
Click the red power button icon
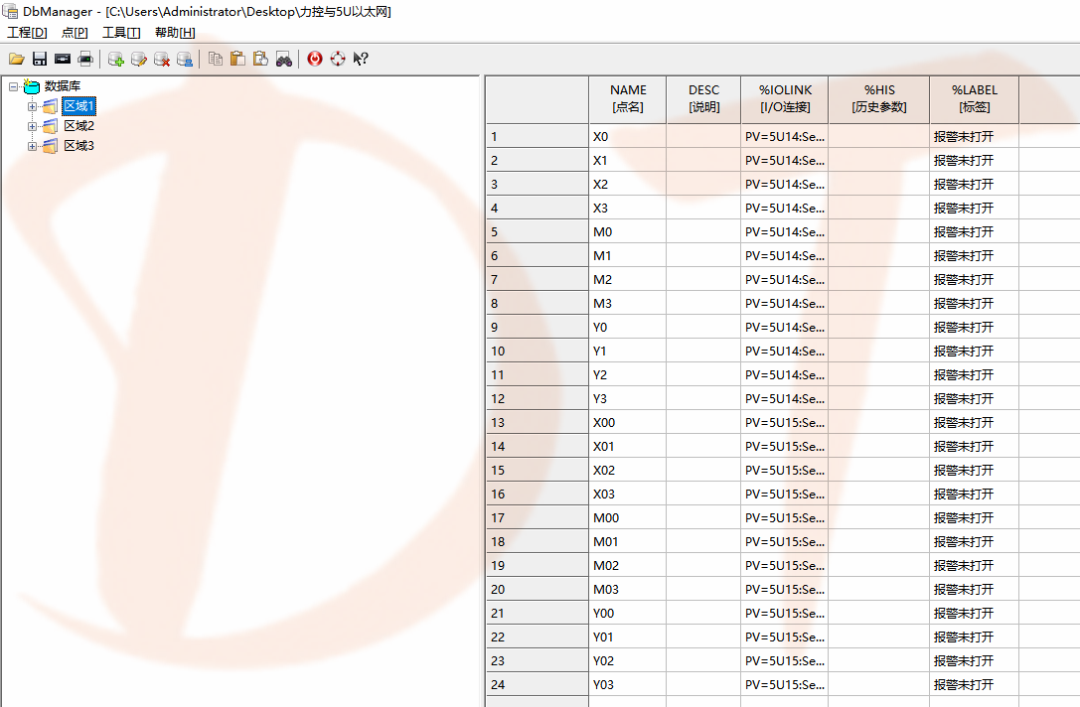(x=315, y=59)
